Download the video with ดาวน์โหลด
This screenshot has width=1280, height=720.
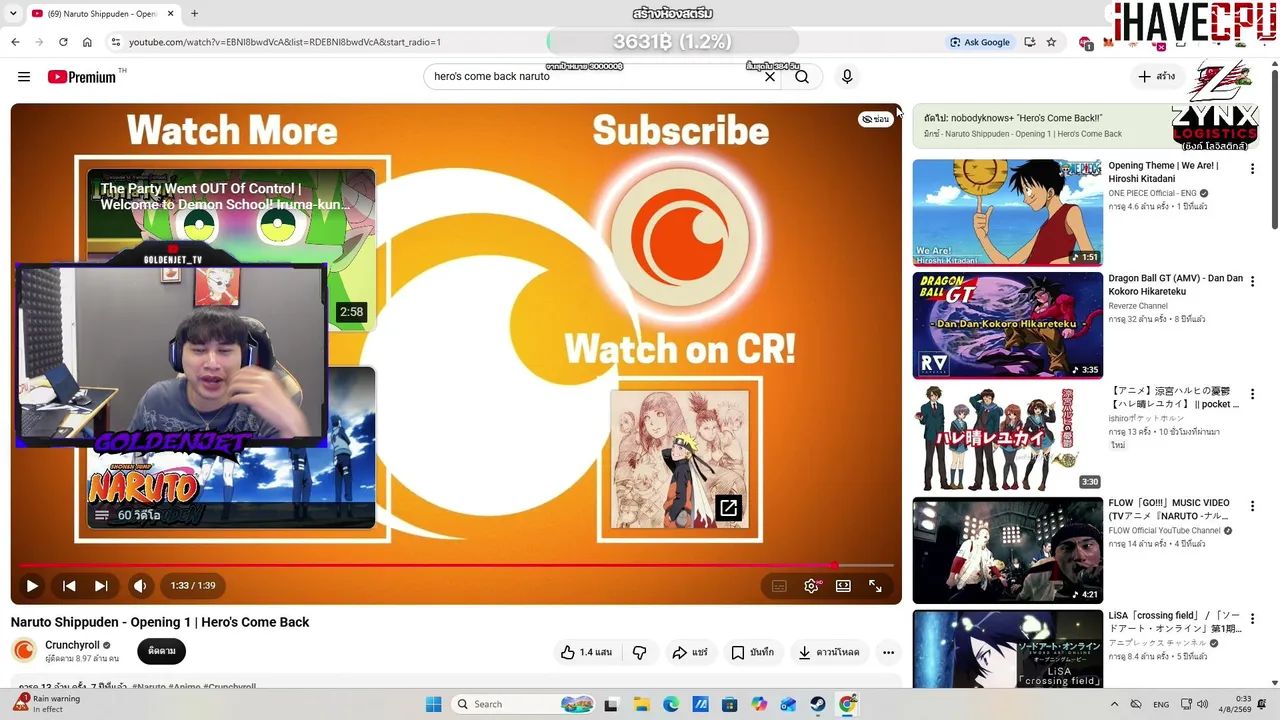(x=828, y=652)
